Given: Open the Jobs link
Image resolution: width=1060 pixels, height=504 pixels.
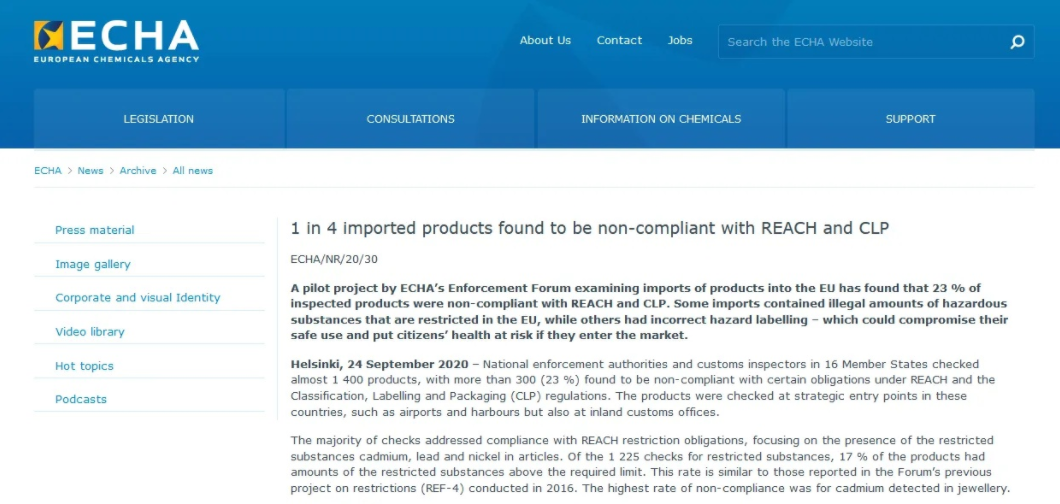Looking at the screenshot, I should [680, 41].
